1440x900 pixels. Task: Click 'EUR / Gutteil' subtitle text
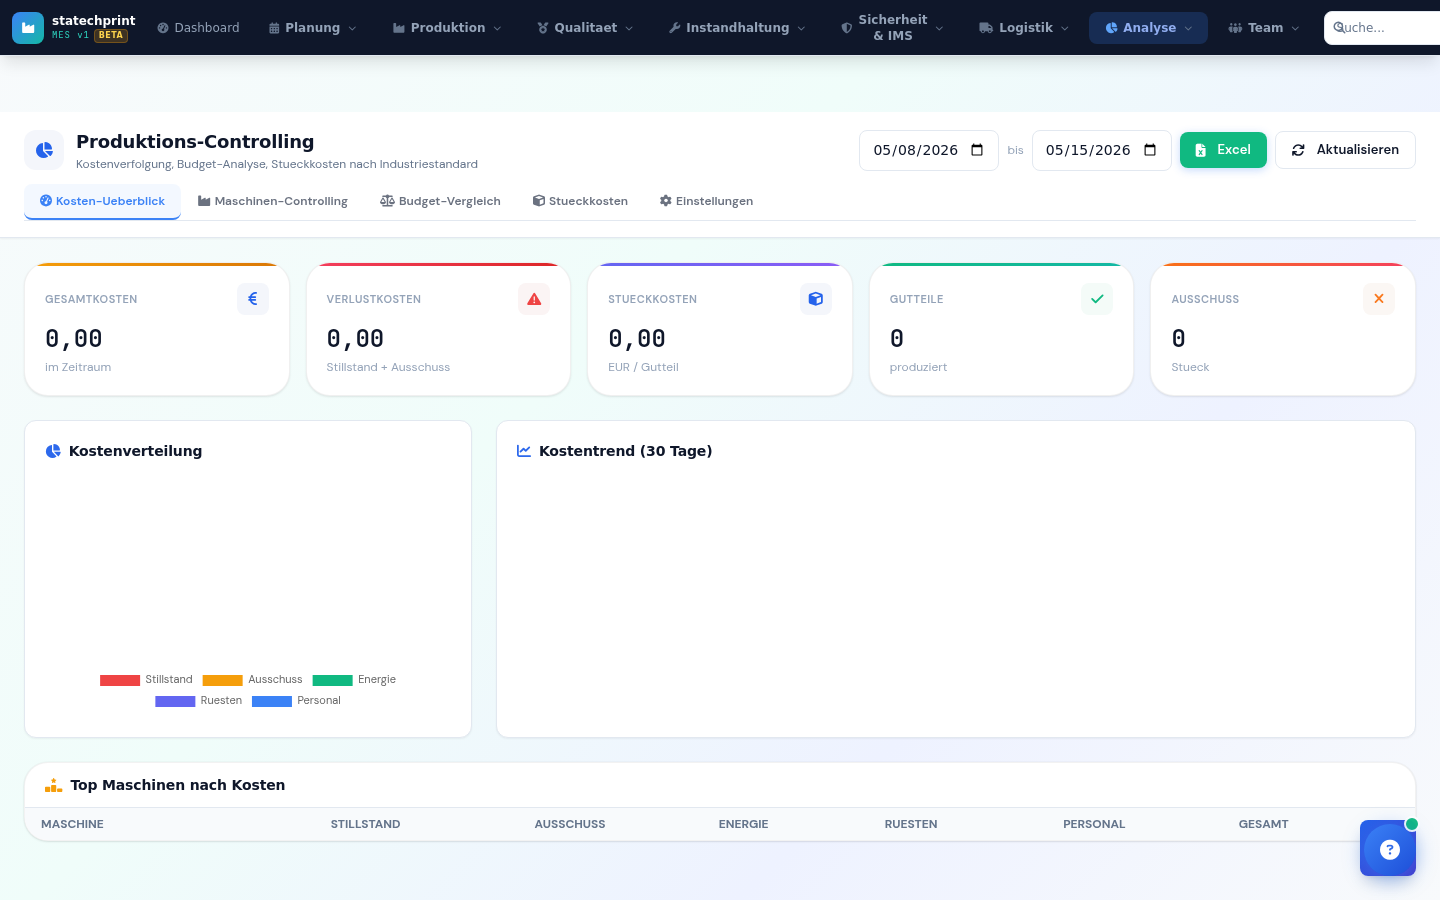pos(643,367)
